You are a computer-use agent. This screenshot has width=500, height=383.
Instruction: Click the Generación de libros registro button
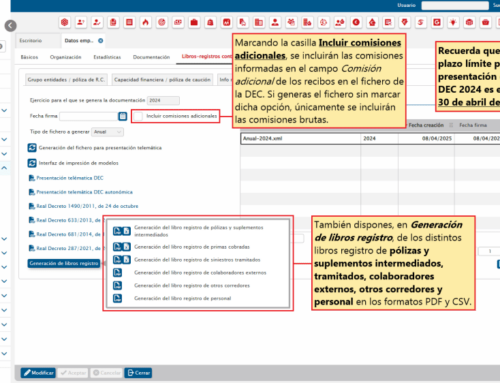tap(64, 263)
